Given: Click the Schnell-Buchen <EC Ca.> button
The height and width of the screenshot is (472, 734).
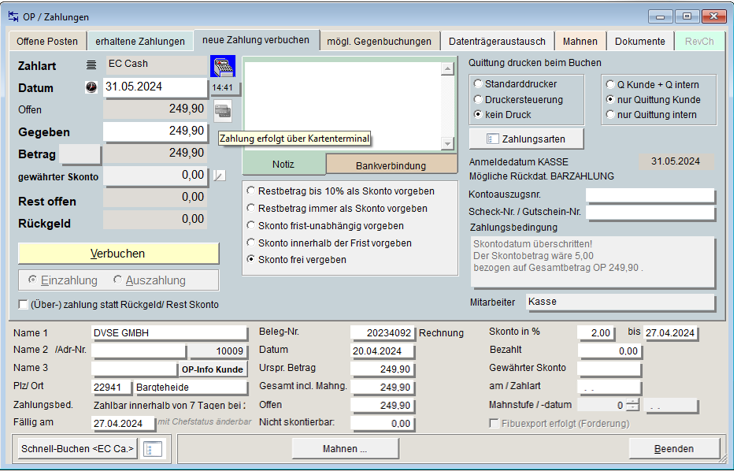Looking at the screenshot, I should pyautogui.click(x=78, y=449).
